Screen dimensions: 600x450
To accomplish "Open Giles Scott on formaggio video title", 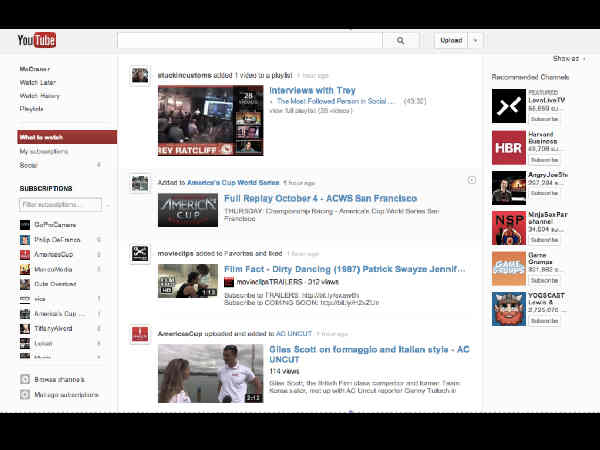I will tap(369, 354).
